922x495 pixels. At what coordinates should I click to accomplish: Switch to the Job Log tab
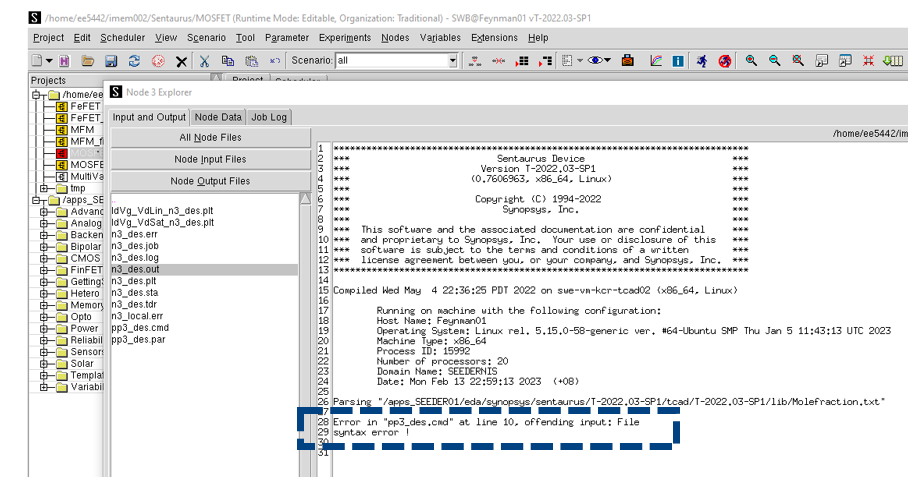point(269,117)
